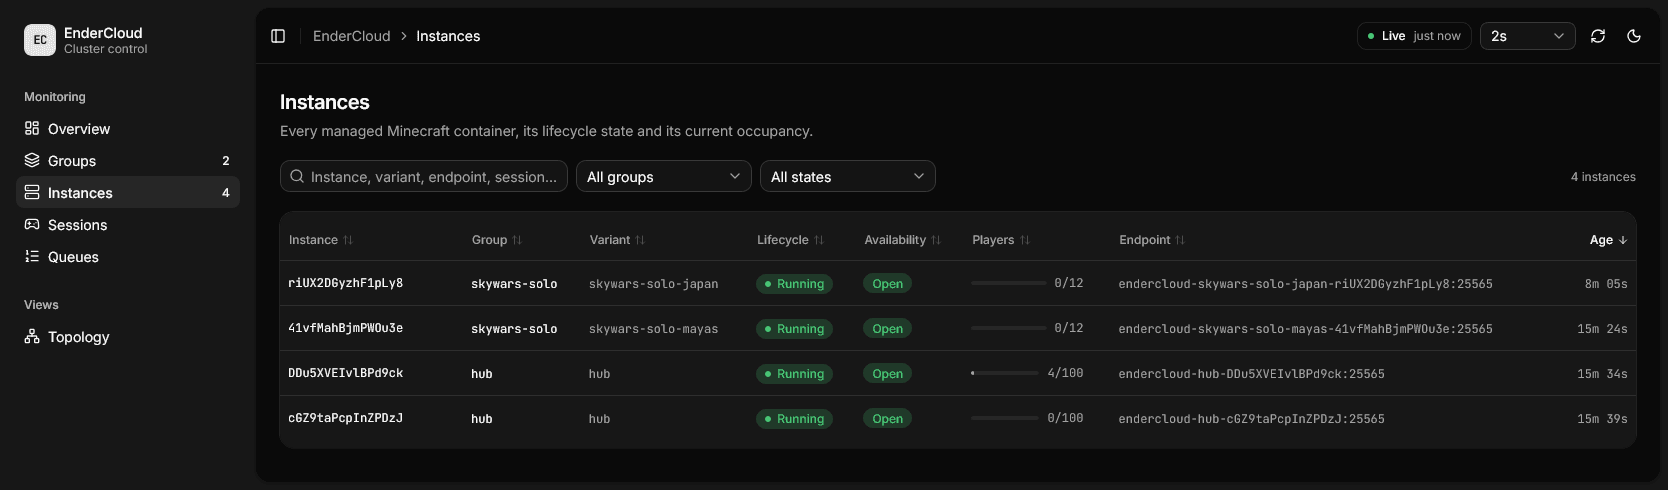1668x490 pixels.
Task: Click Open badge for DDu5XVEIvlBPd9ck
Action: click(887, 374)
